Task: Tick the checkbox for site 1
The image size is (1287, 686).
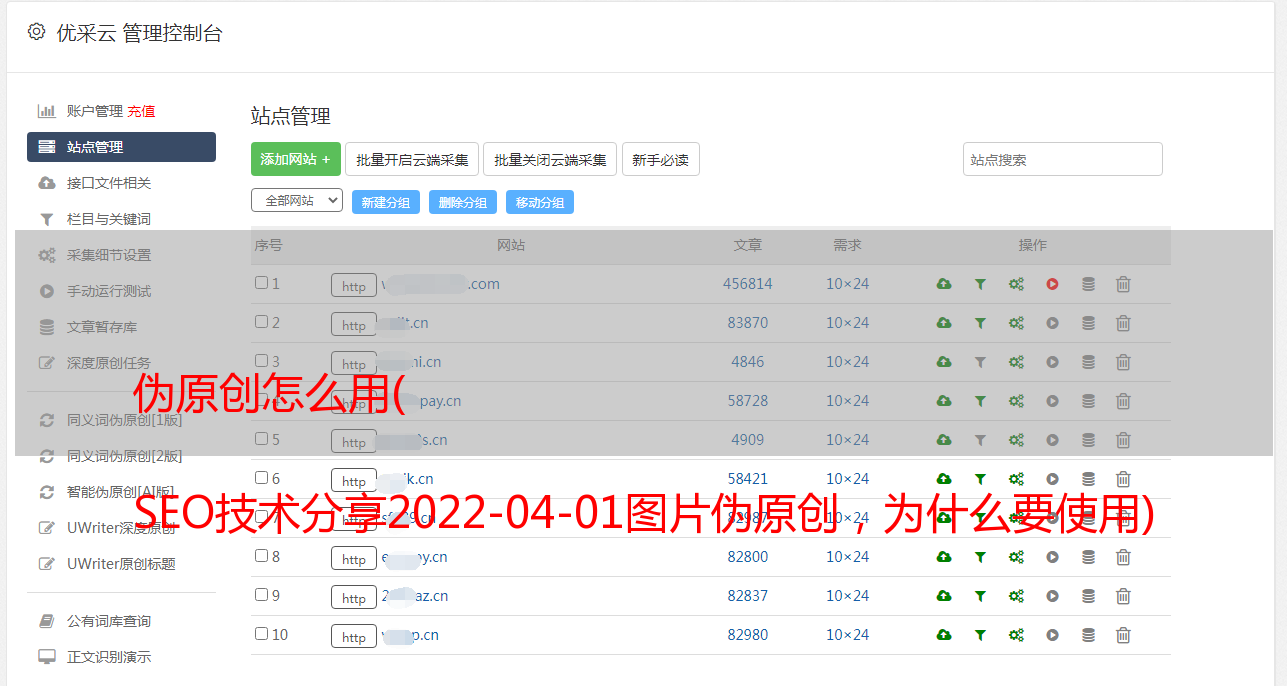Action: coord(261,283)
